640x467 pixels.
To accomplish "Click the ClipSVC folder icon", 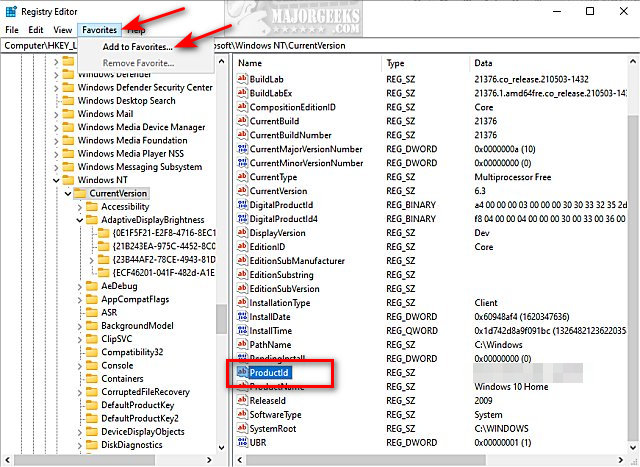I will [92, 339].
